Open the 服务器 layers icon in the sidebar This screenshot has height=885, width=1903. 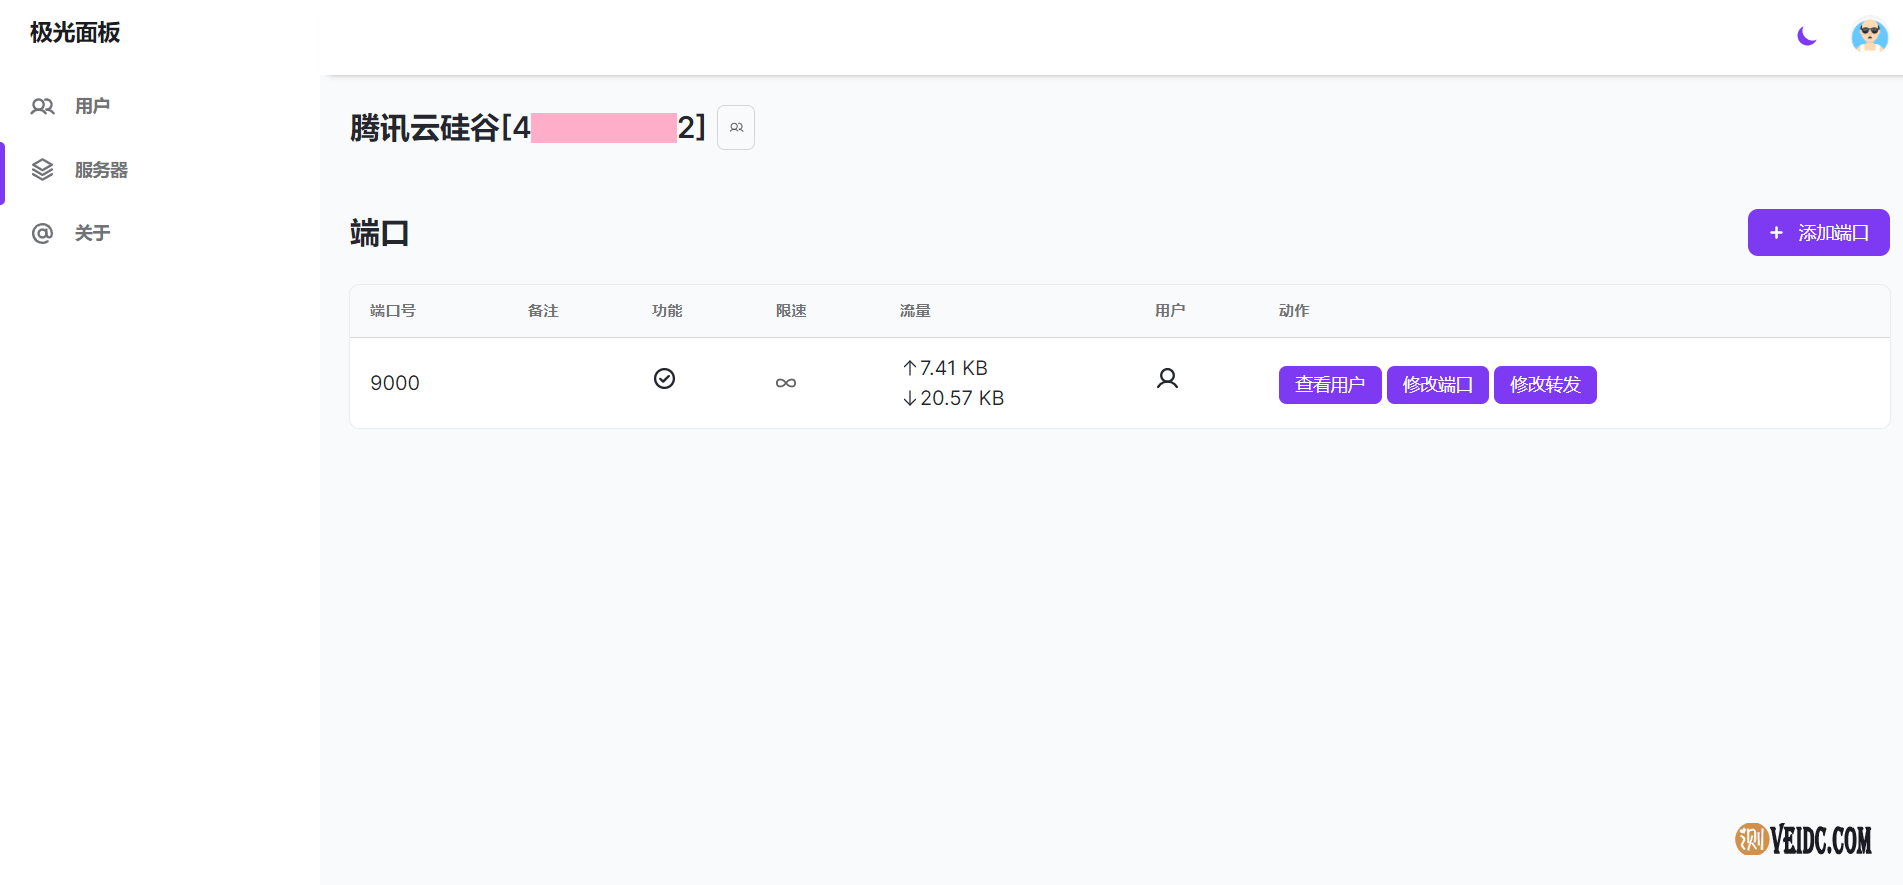coord(42,170)
